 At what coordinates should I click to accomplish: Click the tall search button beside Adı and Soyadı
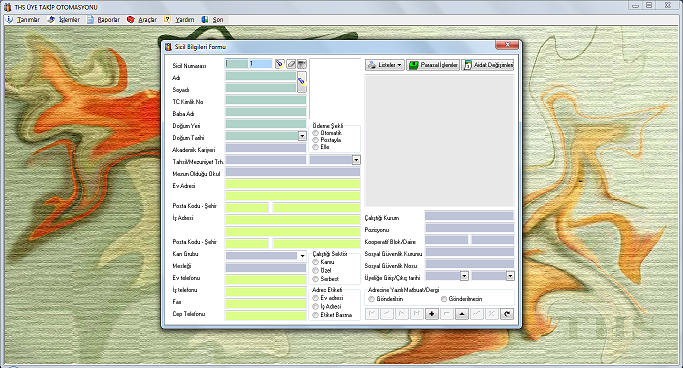pyautogui.click(x=301, y=82)
